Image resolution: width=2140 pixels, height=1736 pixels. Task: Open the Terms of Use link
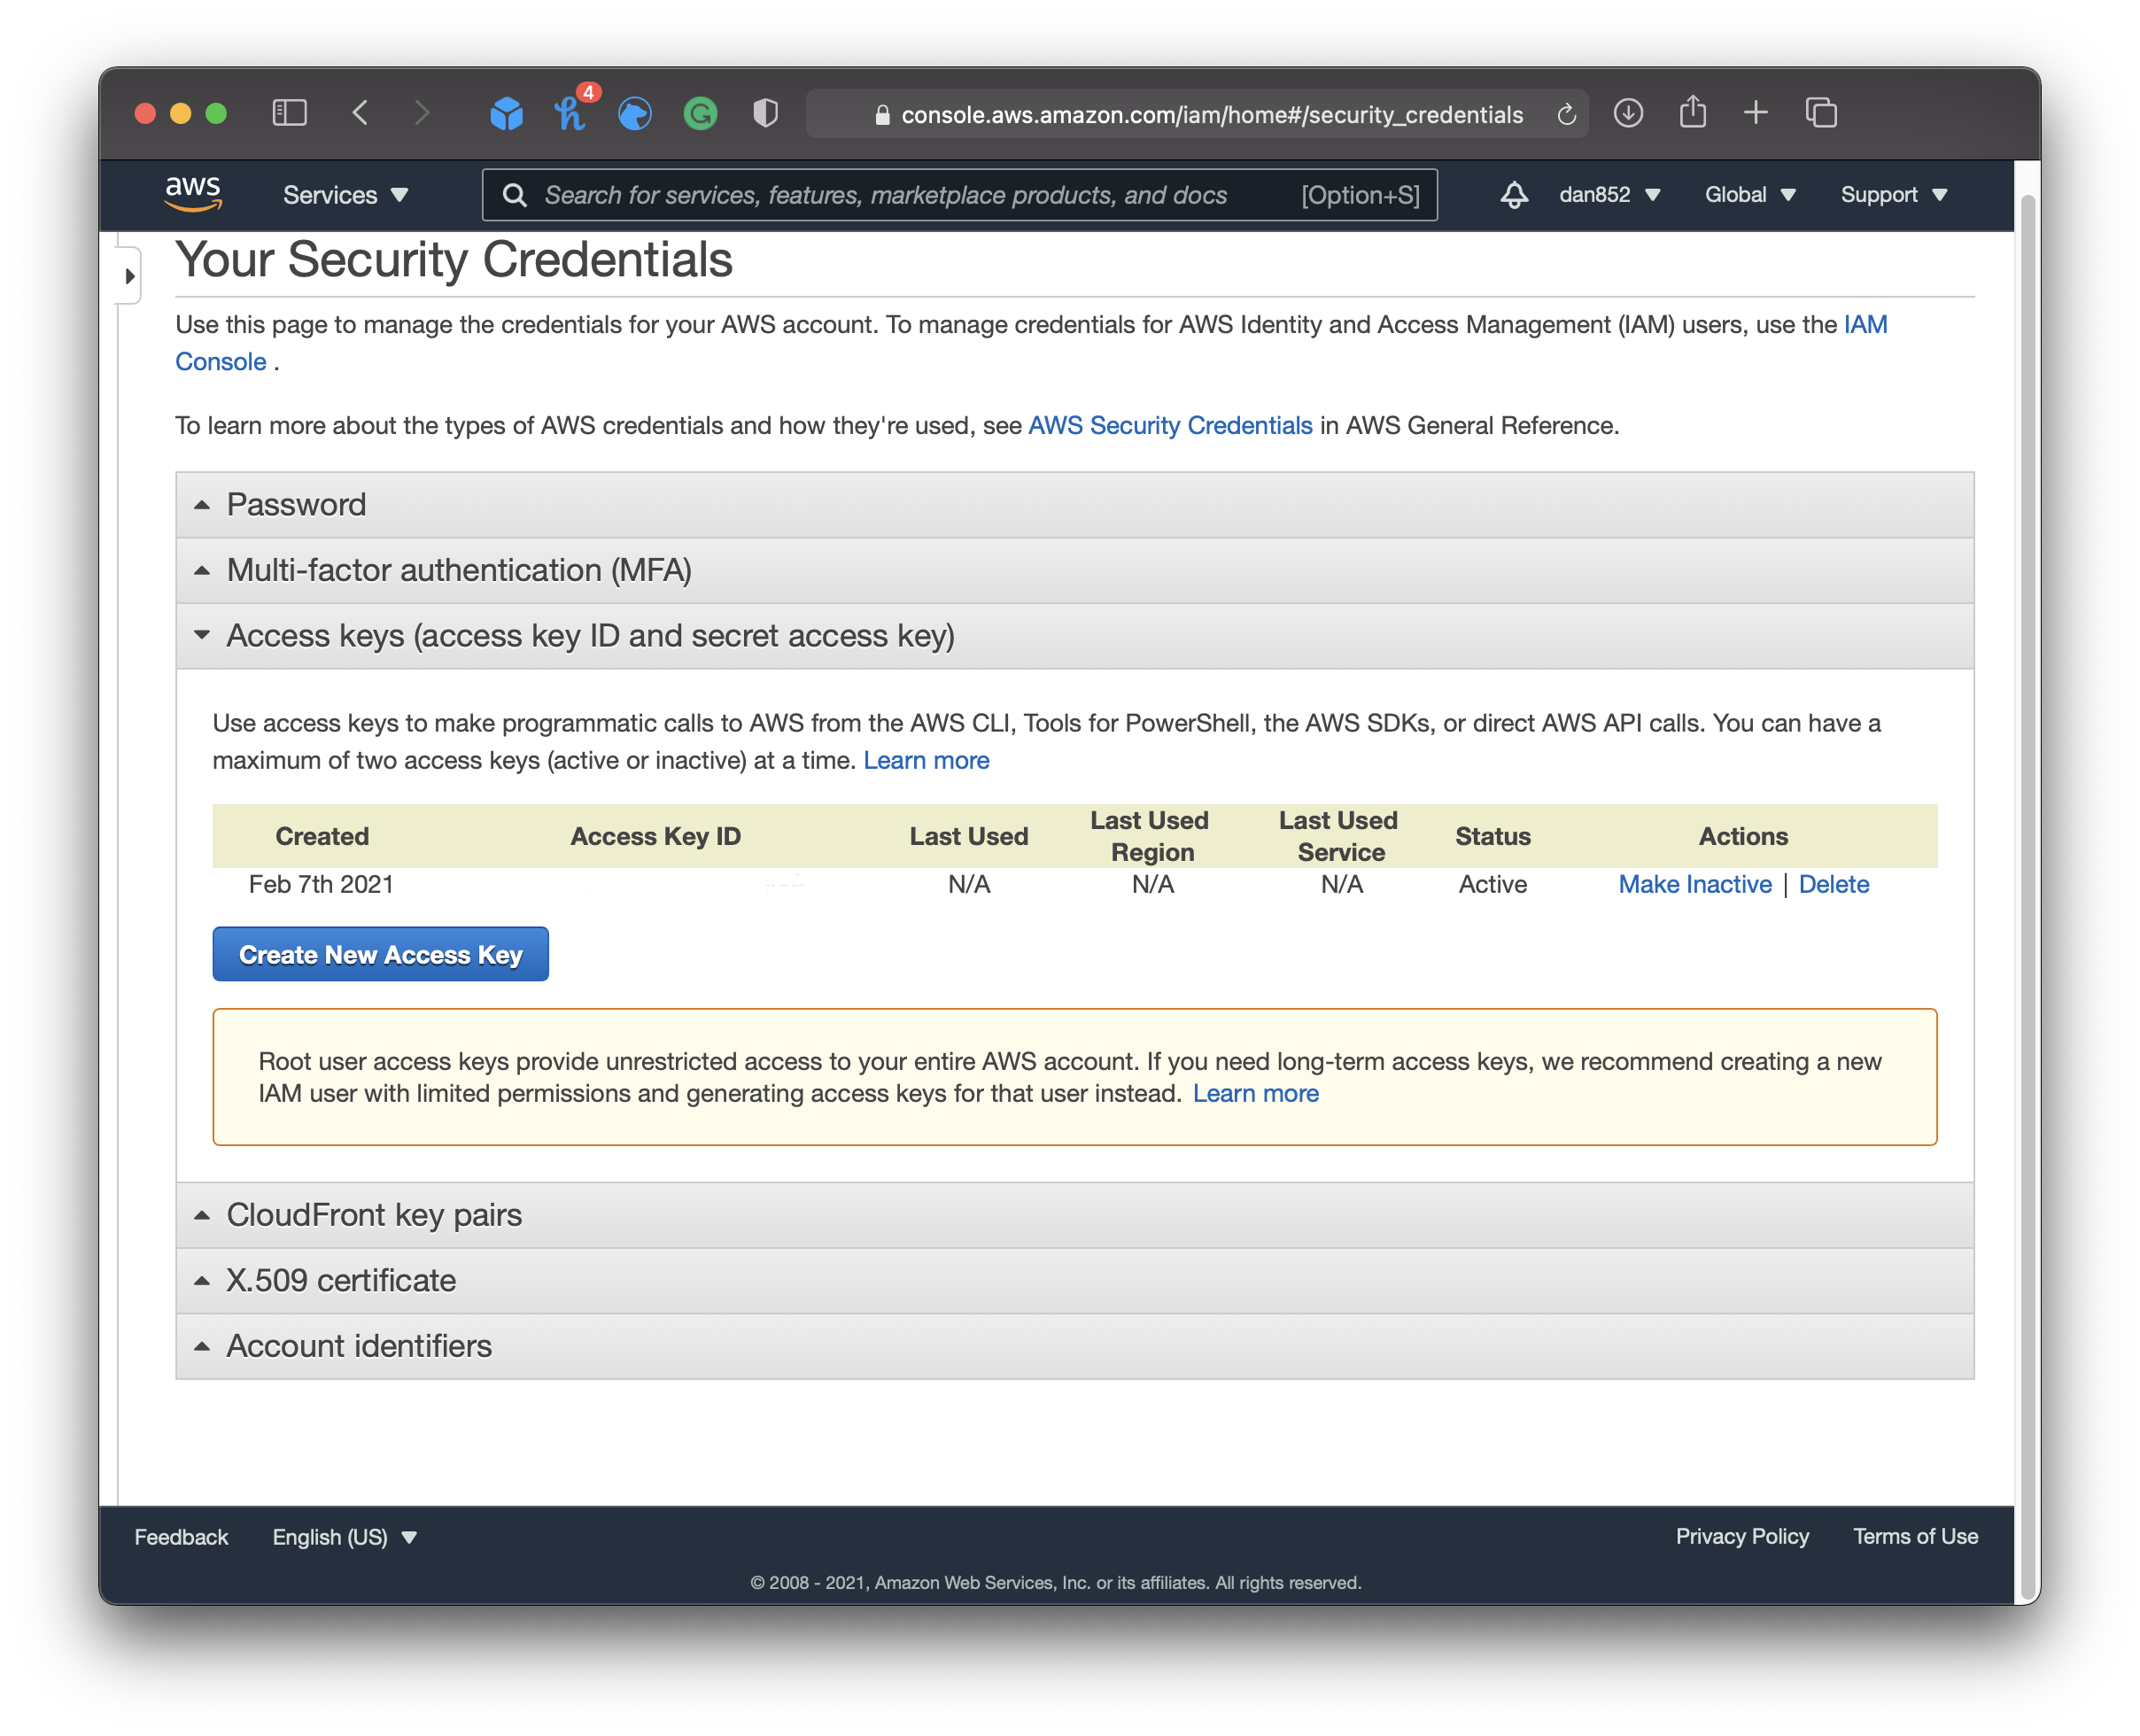point(1915,1537)
